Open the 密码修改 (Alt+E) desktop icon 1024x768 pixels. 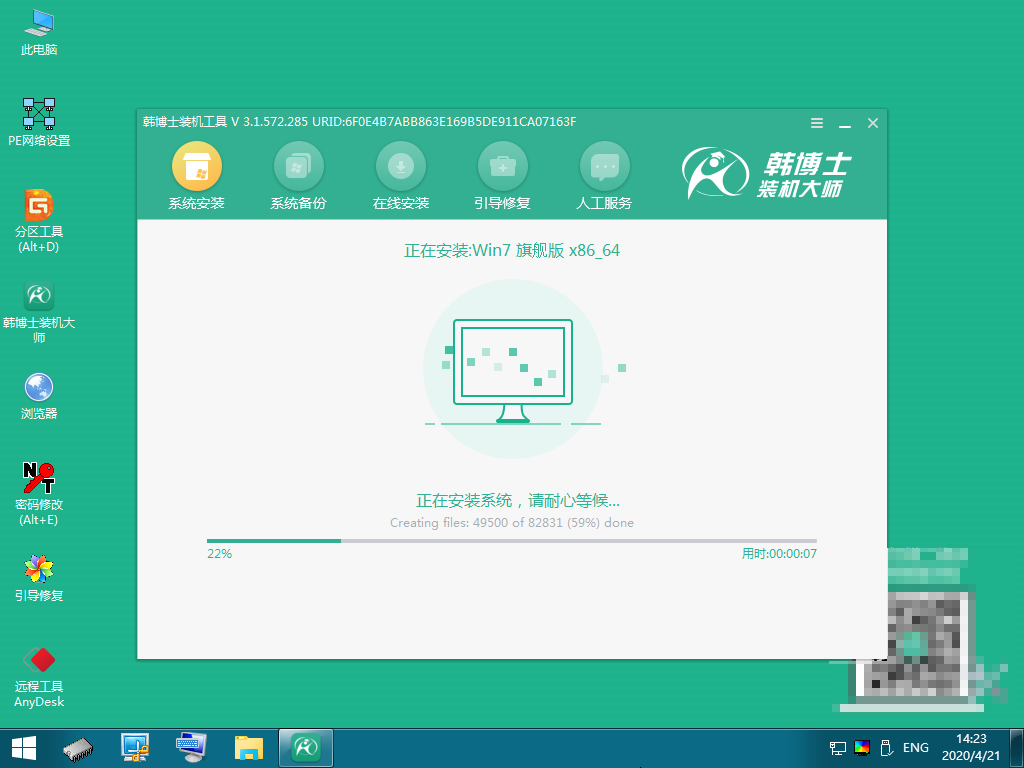click(x=39, y=494)
